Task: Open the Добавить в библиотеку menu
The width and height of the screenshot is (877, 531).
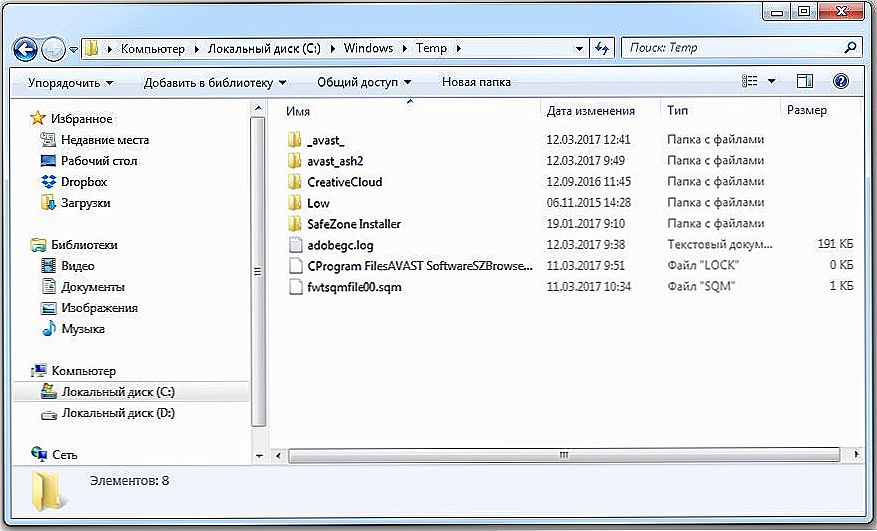Action: tap(215, 82)
